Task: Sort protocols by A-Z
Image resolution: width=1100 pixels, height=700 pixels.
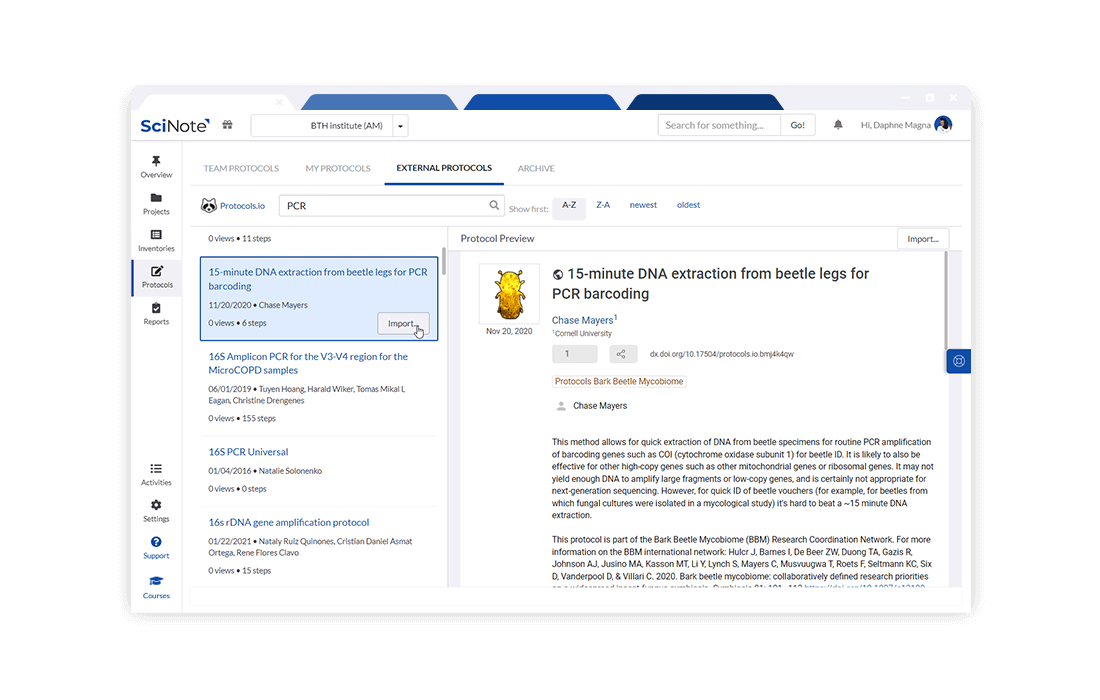Action: 569,205
